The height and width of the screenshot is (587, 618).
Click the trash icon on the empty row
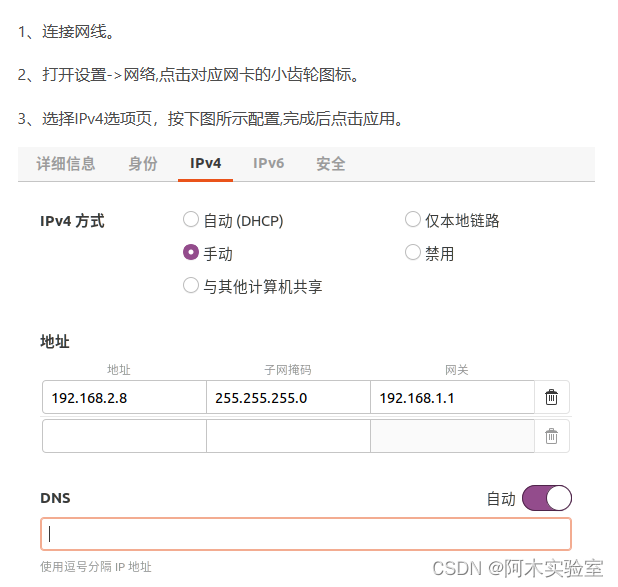click(551, 436)
